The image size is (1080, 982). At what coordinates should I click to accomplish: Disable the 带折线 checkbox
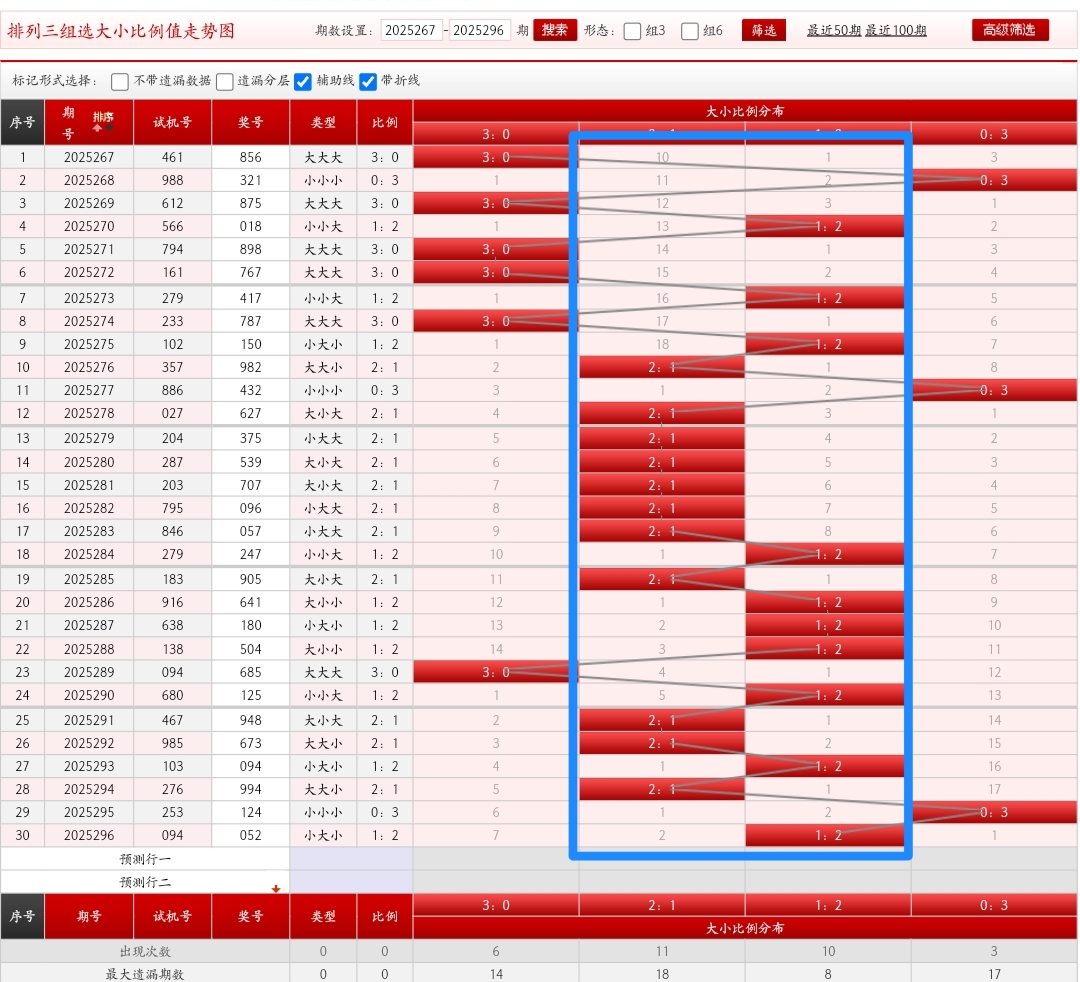coord(368,82)
